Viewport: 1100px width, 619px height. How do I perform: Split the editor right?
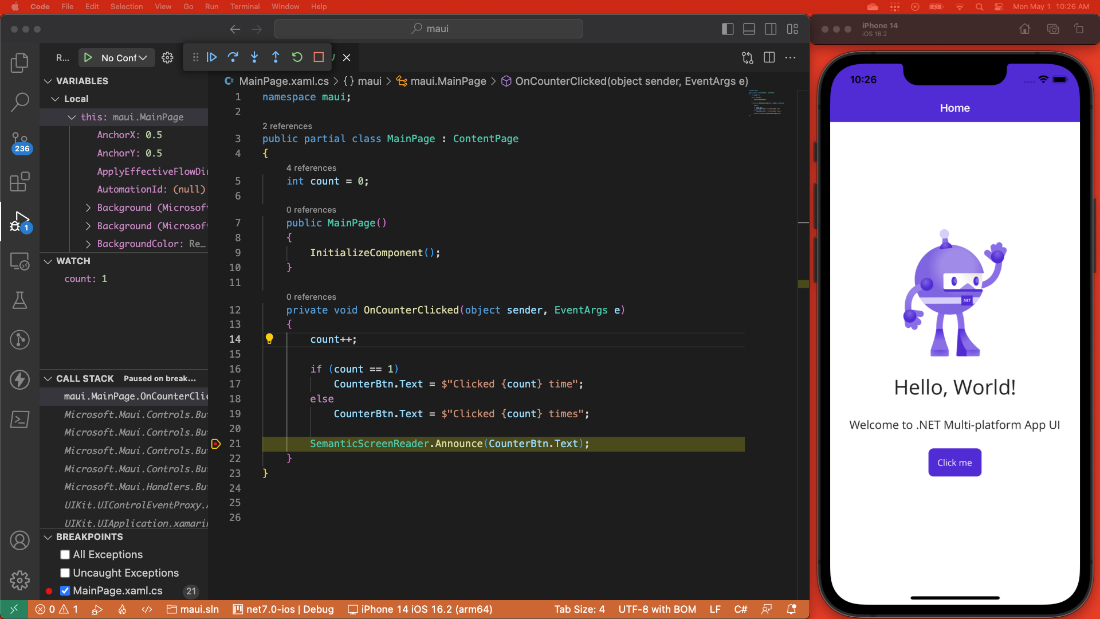click(769, 58)
